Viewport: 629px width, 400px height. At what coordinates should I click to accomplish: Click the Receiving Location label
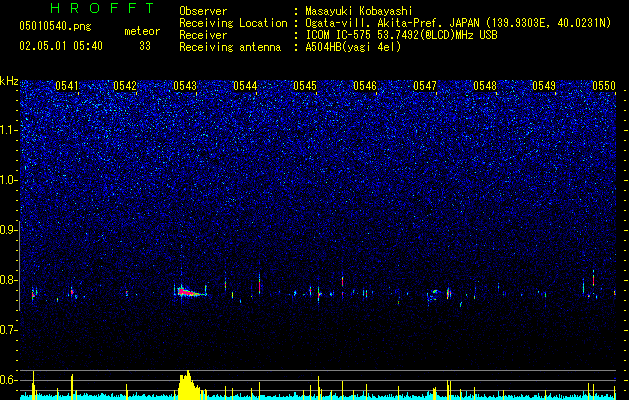[x=233, y=23]
